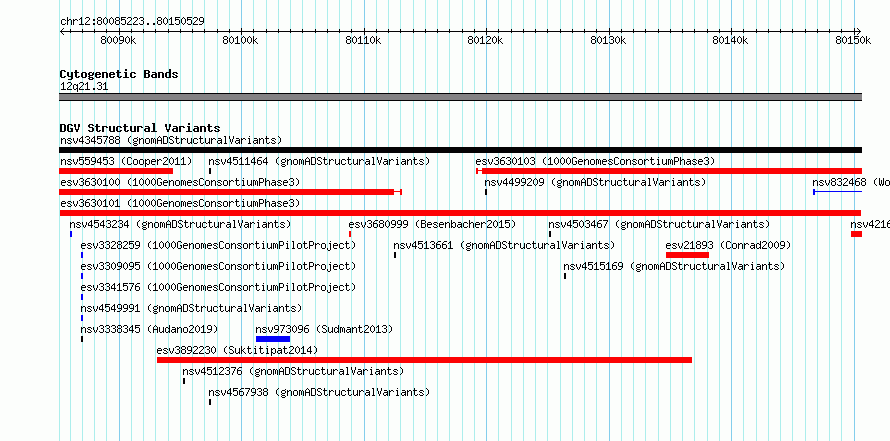The height and width of the screenshot is (441, 890).
Task: Select the red esv3630103 variant bar
Action: [669, 171]
